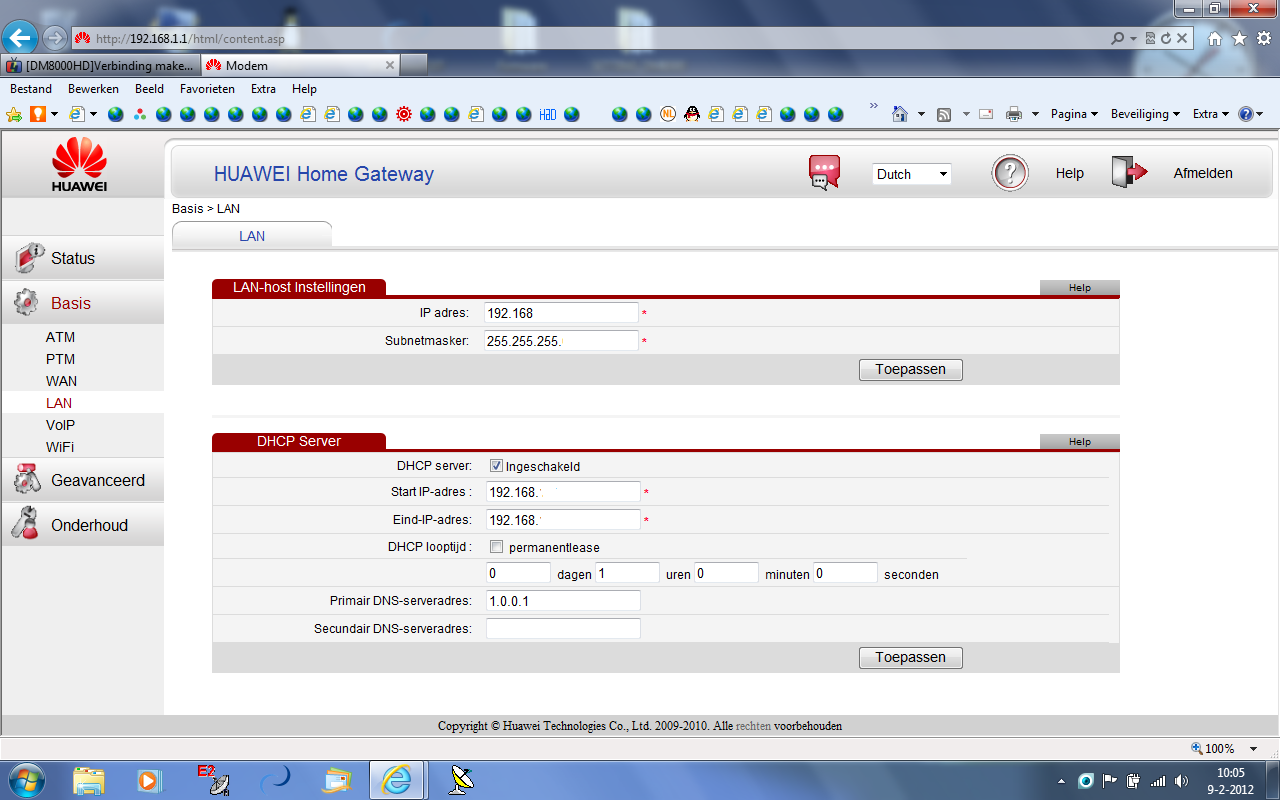Click the volume speaker tray icon
The height and width of the screenshot is (800, 1280).
tap(1182, 780)
